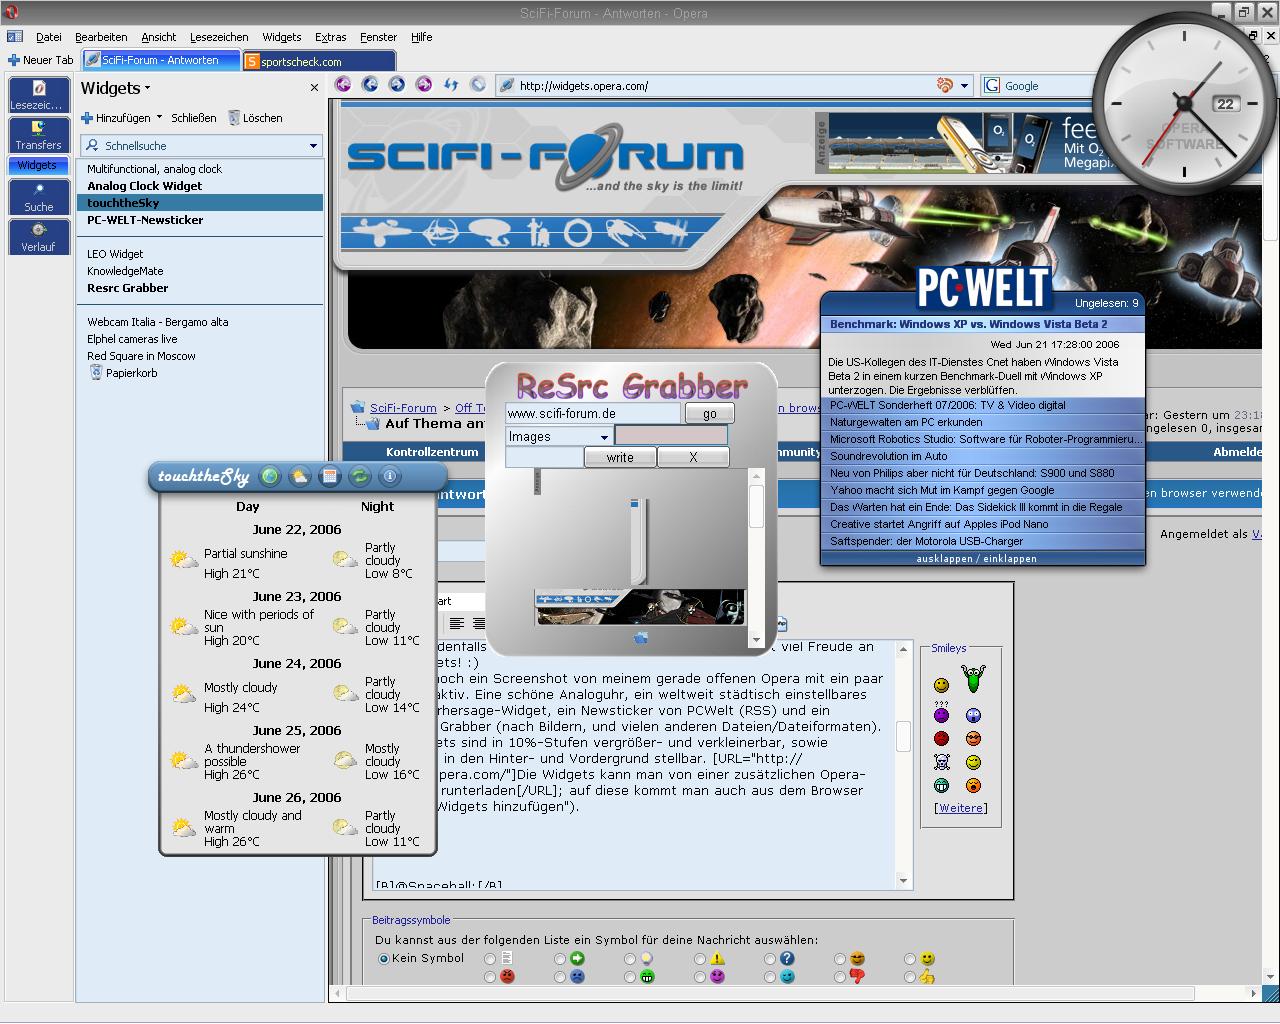Expand the Images dropdown in ReSrc Grabber
The width and height of the screenshot is (1280, 1024).
[604, 437]
